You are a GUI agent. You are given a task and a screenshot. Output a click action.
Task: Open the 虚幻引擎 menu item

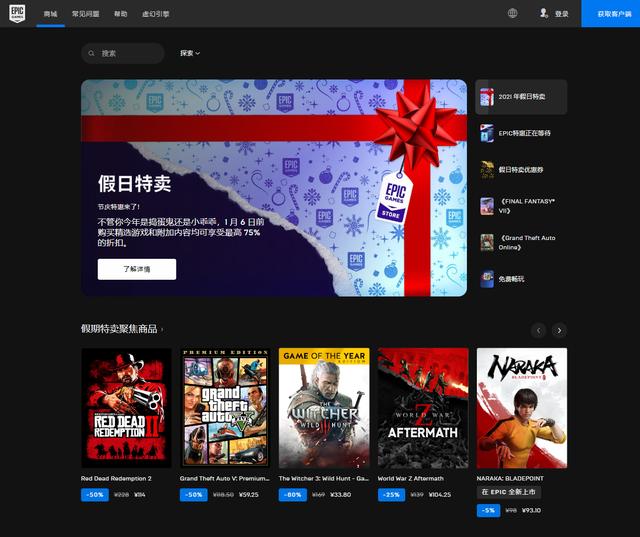pos(155,14)
